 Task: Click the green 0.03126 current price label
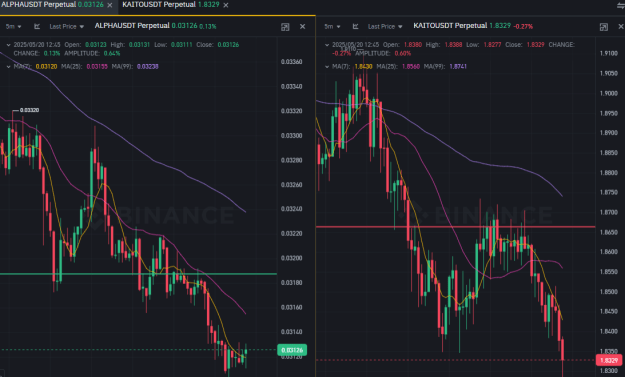292,350
